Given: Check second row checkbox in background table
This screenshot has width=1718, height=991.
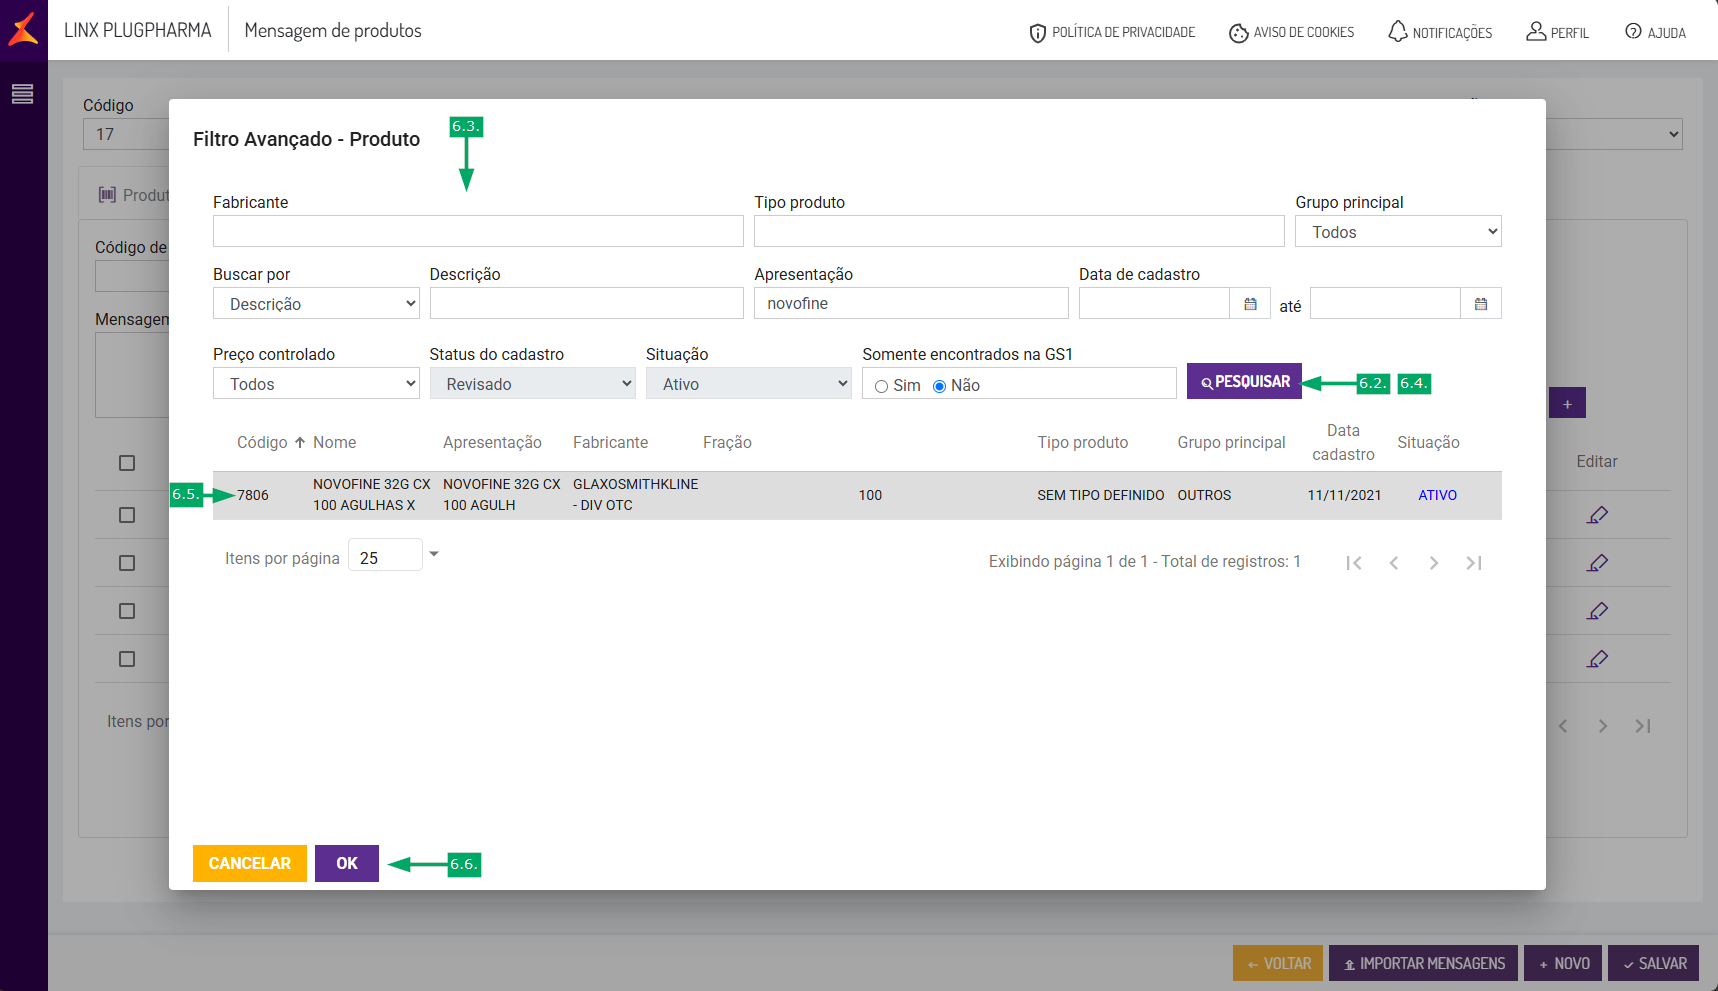Looking at the screenshot, I should (x=127, y=563).
